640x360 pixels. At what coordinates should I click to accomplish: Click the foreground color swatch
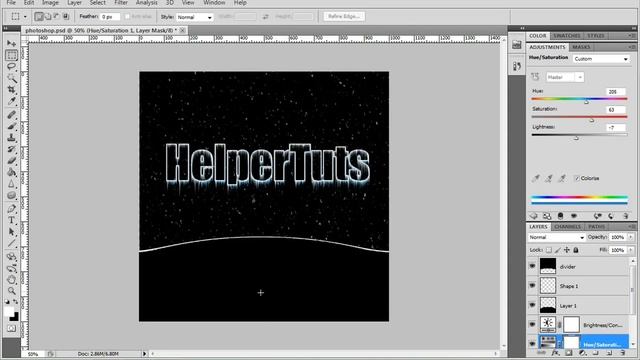tap(9, 311)
